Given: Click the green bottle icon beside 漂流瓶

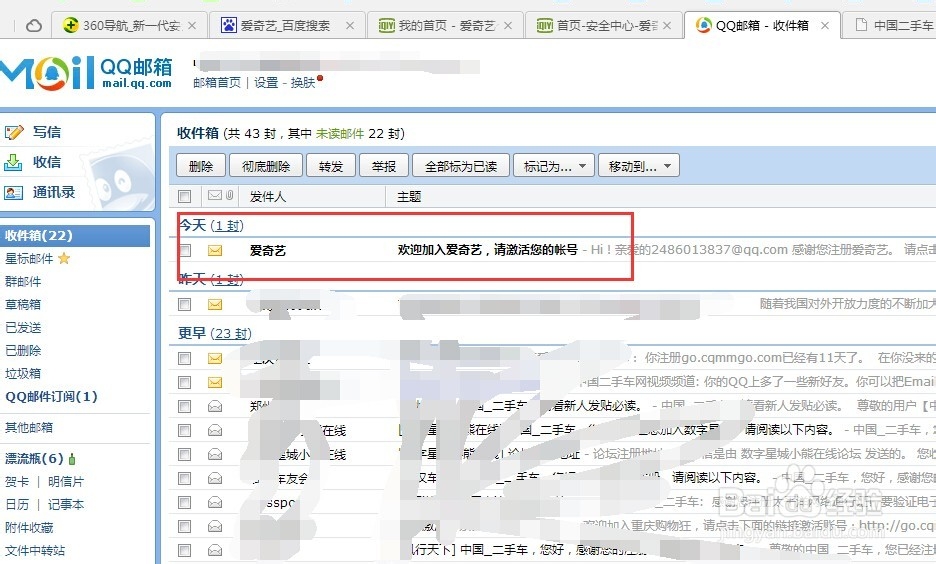Looking at the screenshot, I should click(72, 459).
